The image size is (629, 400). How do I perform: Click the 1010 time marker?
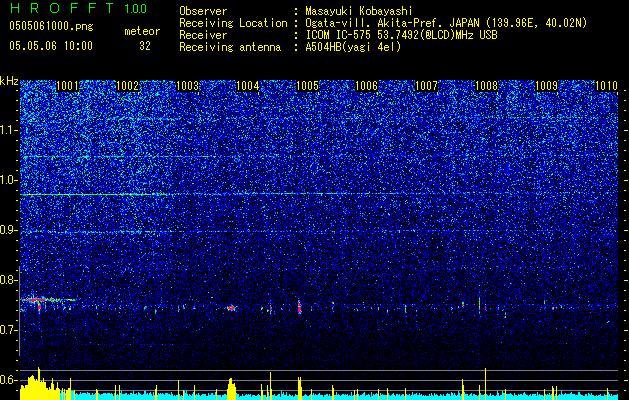click(x=606, y=86)
